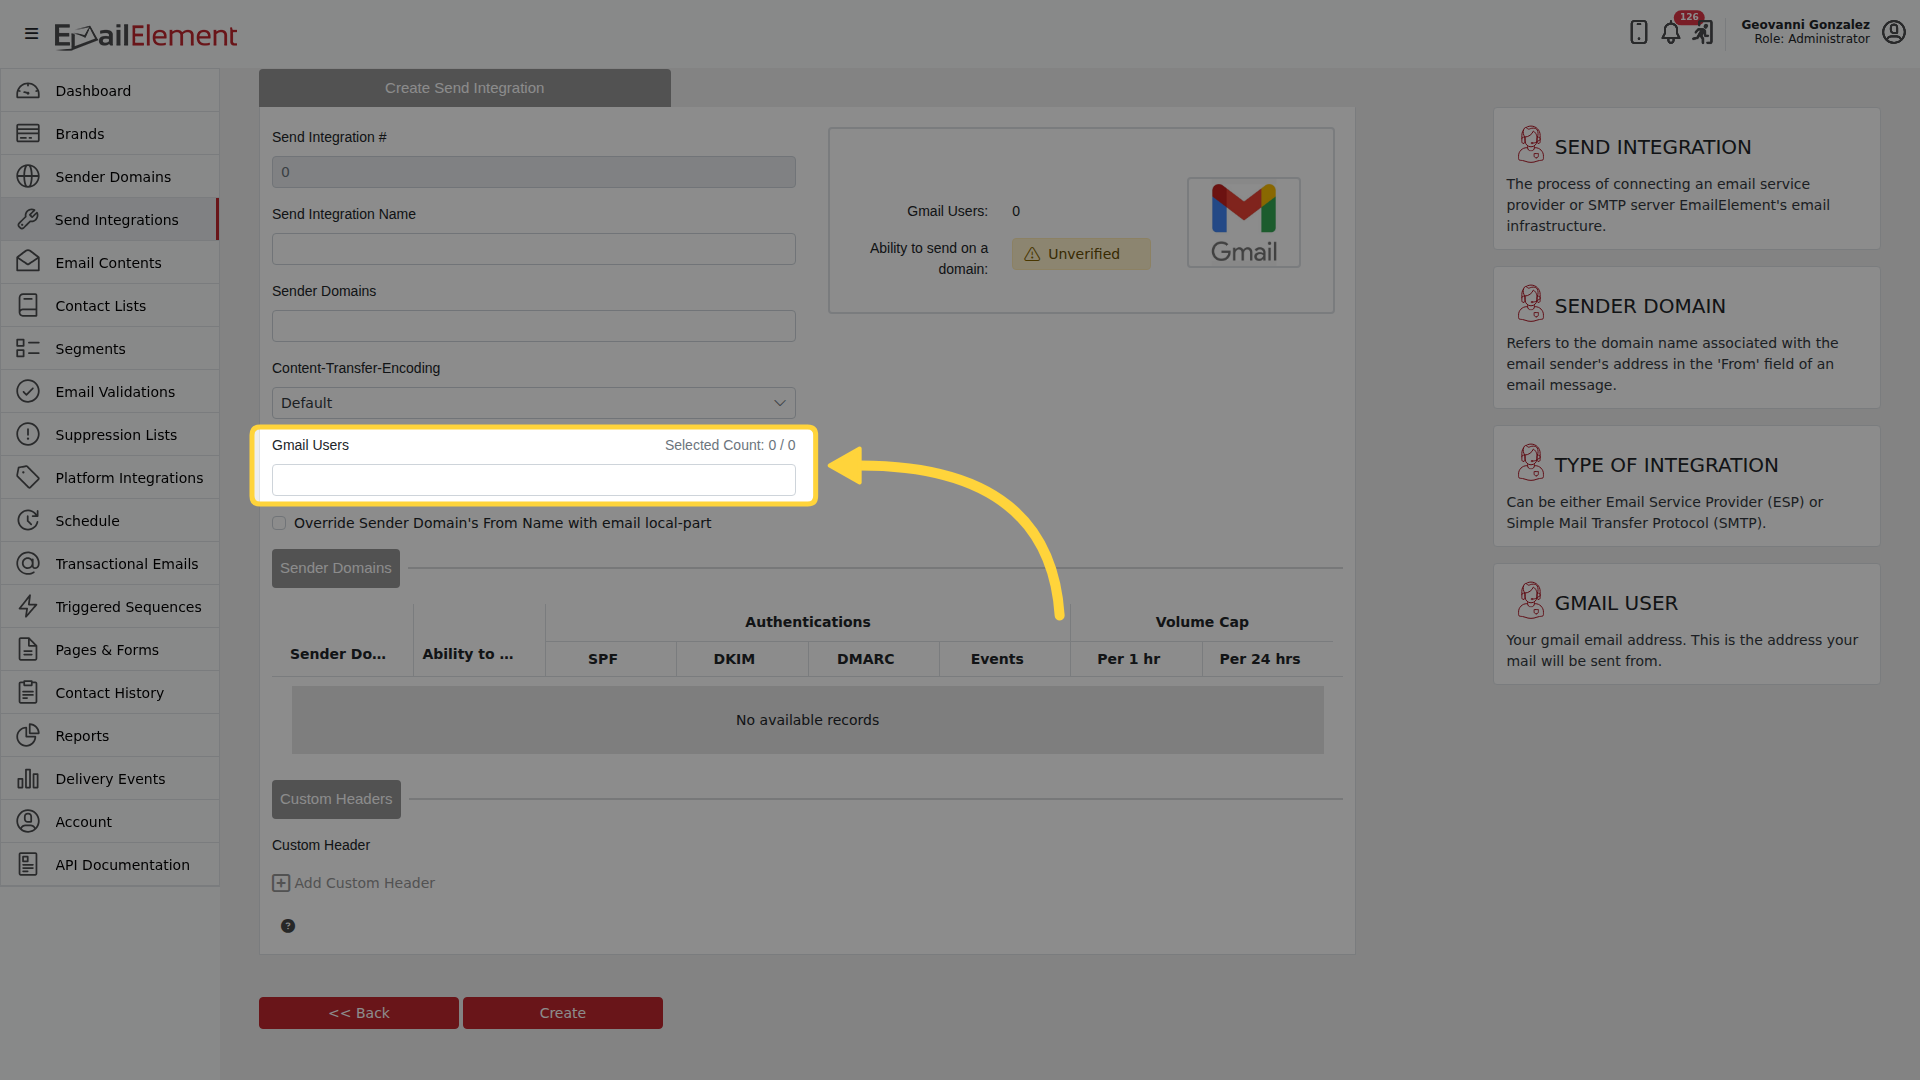Click the Segments sidebar icon
This screenshot has height=1080, width=1920.
(28, 349)
